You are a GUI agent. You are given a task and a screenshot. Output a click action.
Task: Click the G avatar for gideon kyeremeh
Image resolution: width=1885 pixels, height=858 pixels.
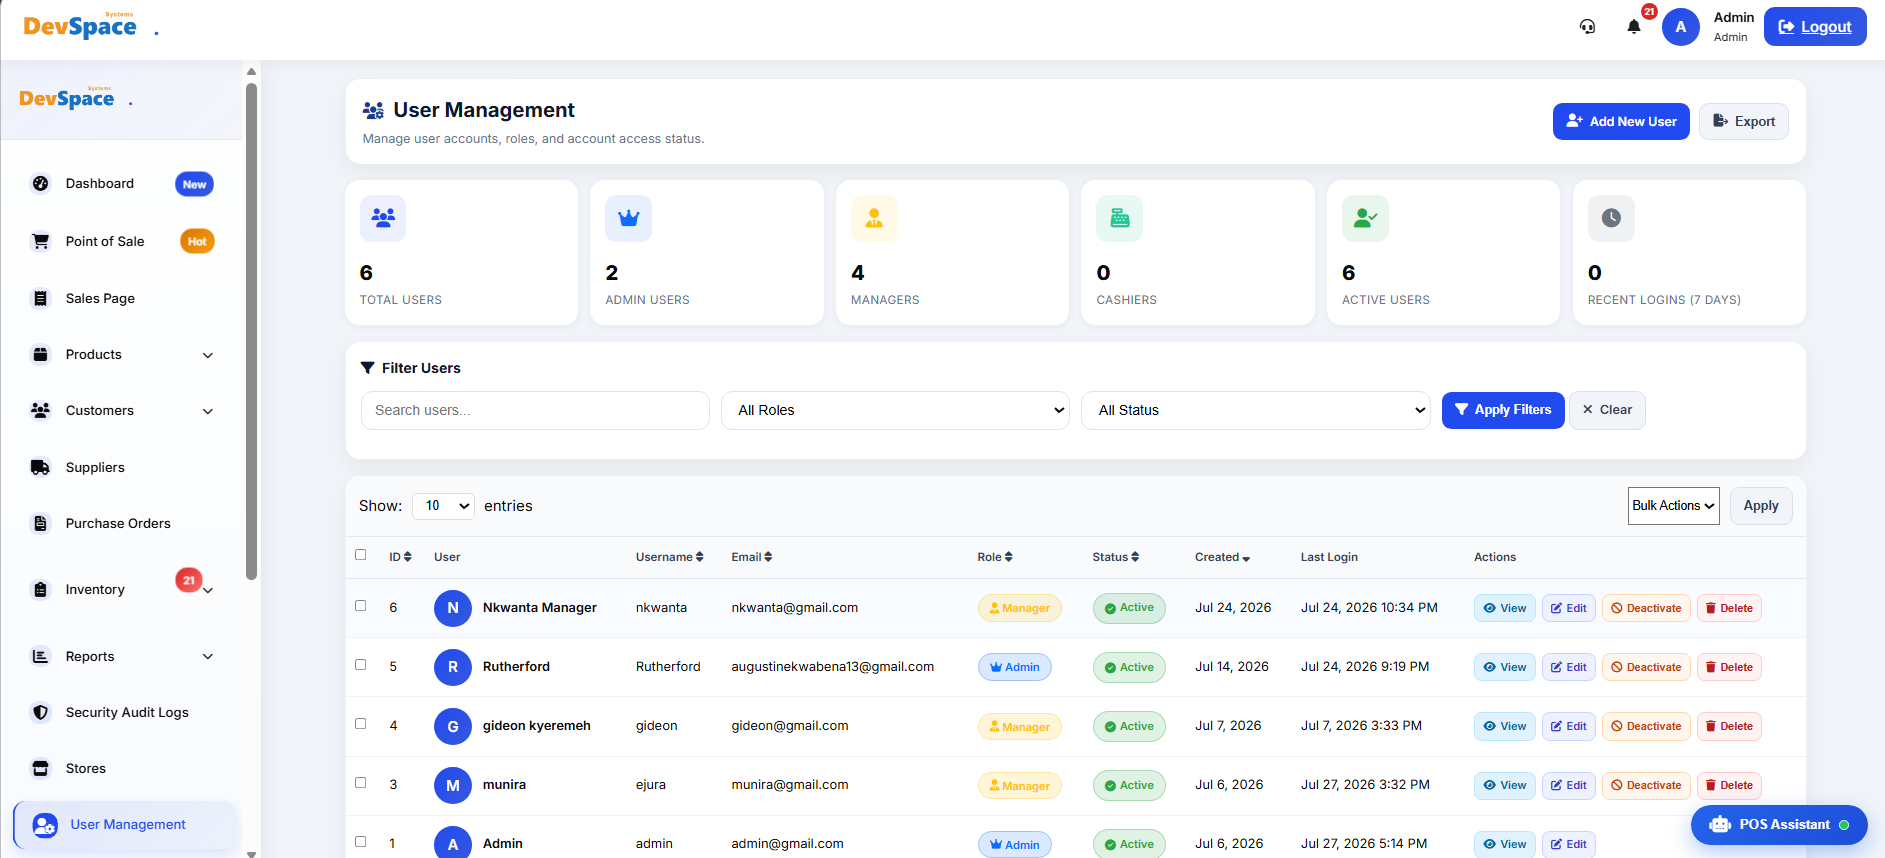pyautogui.click(x=453, y=726)
